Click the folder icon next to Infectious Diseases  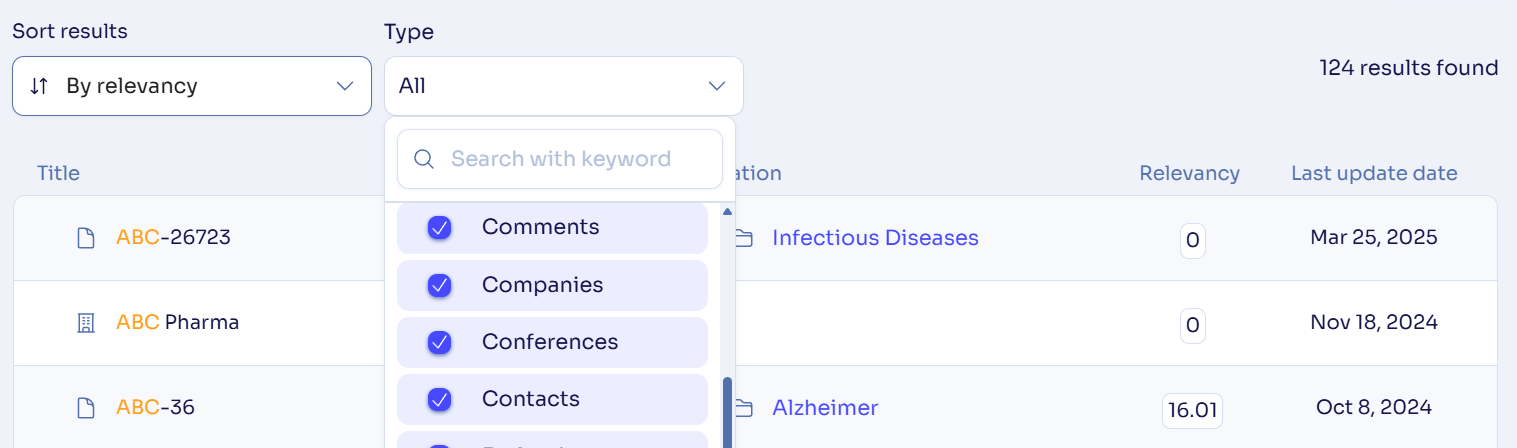[743, 238]
